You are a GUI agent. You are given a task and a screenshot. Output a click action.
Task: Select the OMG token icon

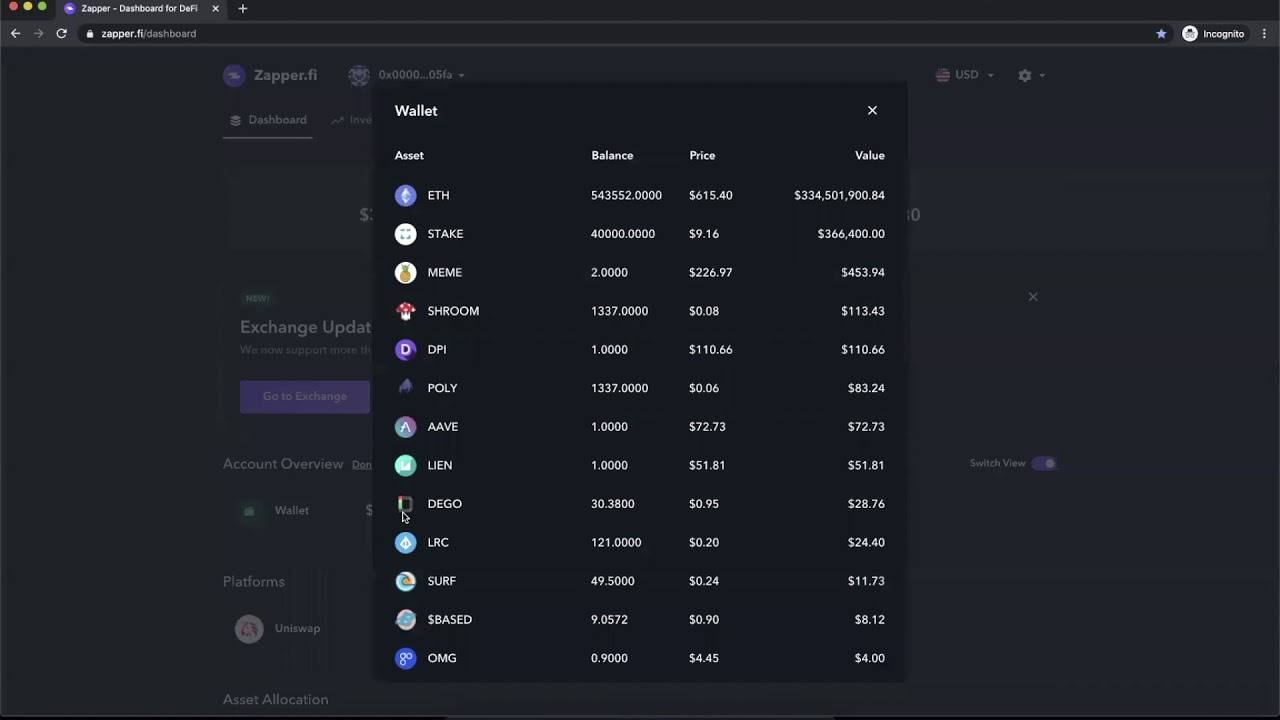pyautogui.click(x=405, y=658)
